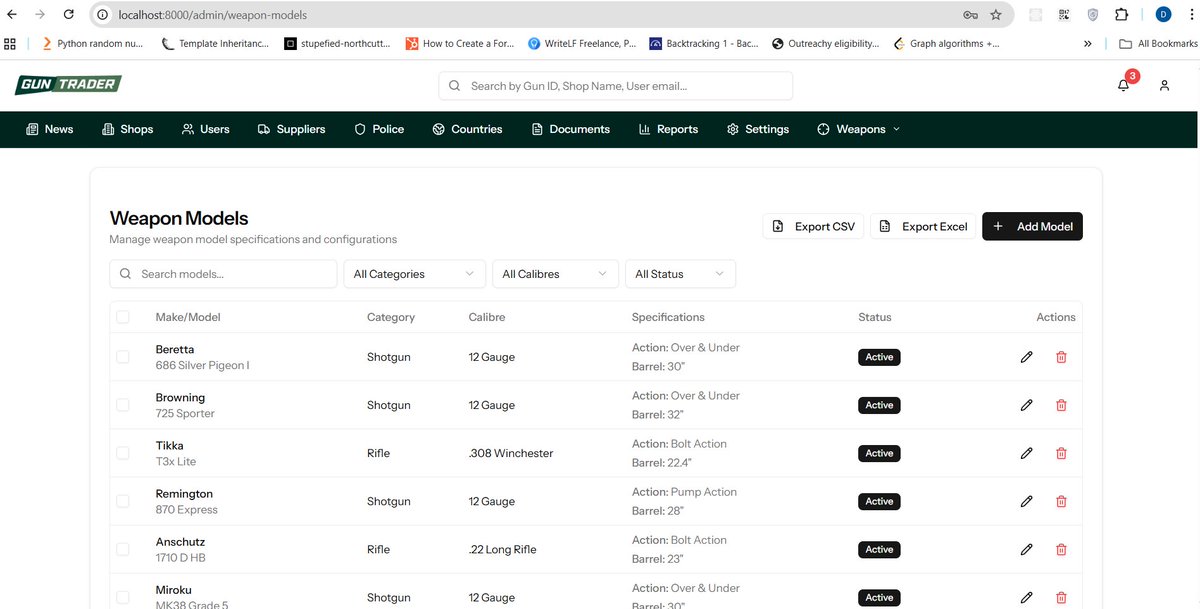The width and height of the screenshot is (1200, 609).
Task: Edit the Anschutz 1710 D HB row
Action: pyautogui.click(x=1026, y=549)
